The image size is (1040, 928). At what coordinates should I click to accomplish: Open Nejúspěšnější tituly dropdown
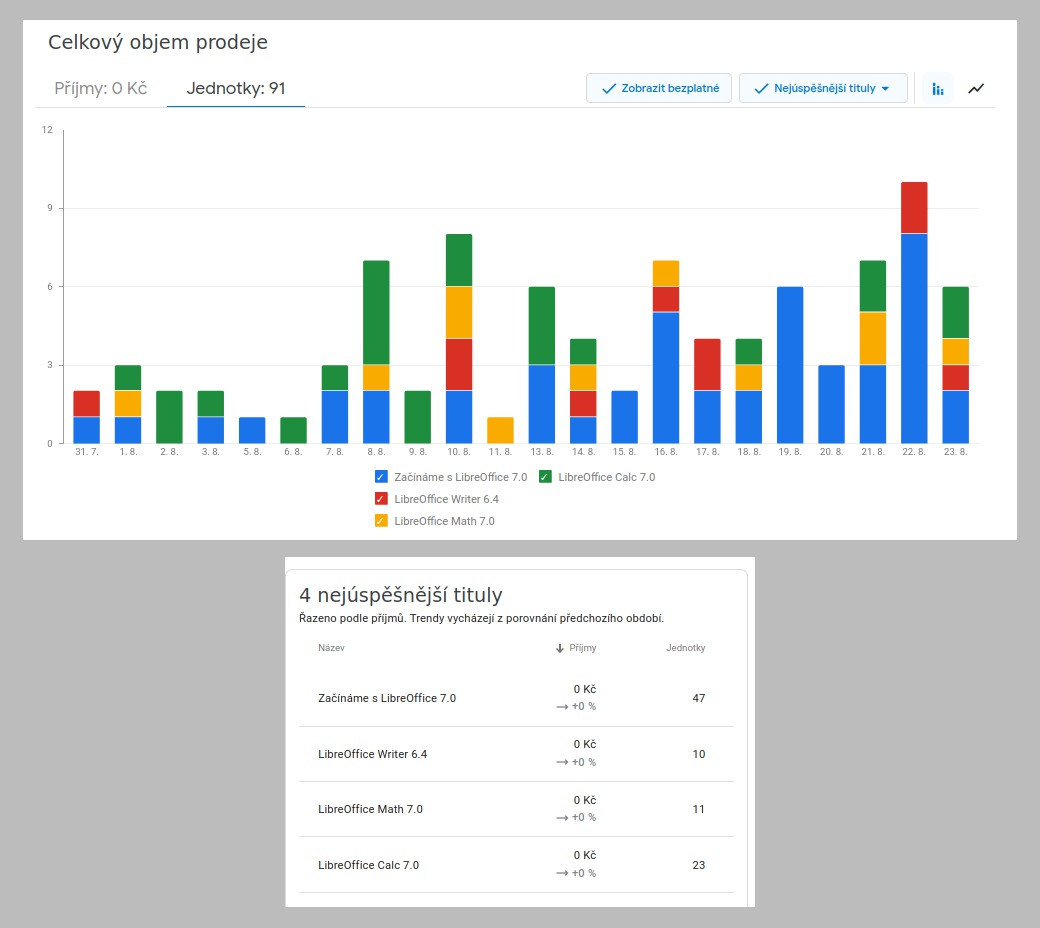point(823,88)
